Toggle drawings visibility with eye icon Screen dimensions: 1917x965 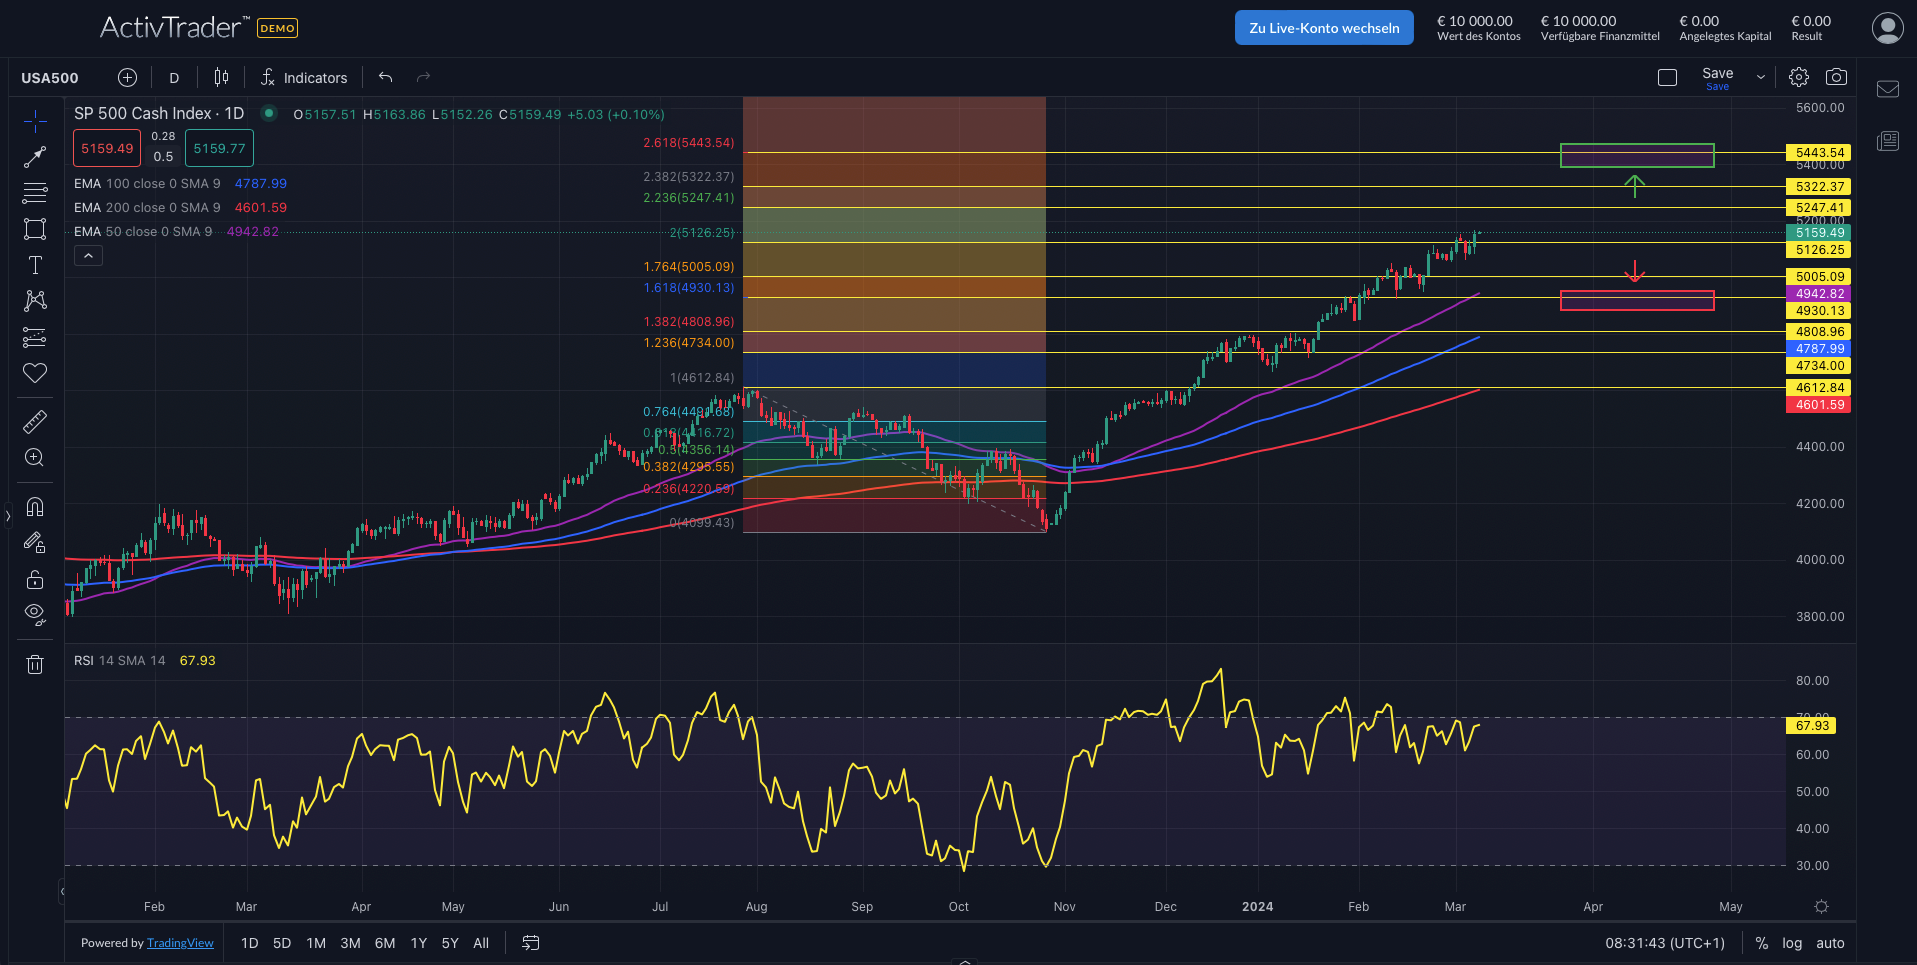35,614
